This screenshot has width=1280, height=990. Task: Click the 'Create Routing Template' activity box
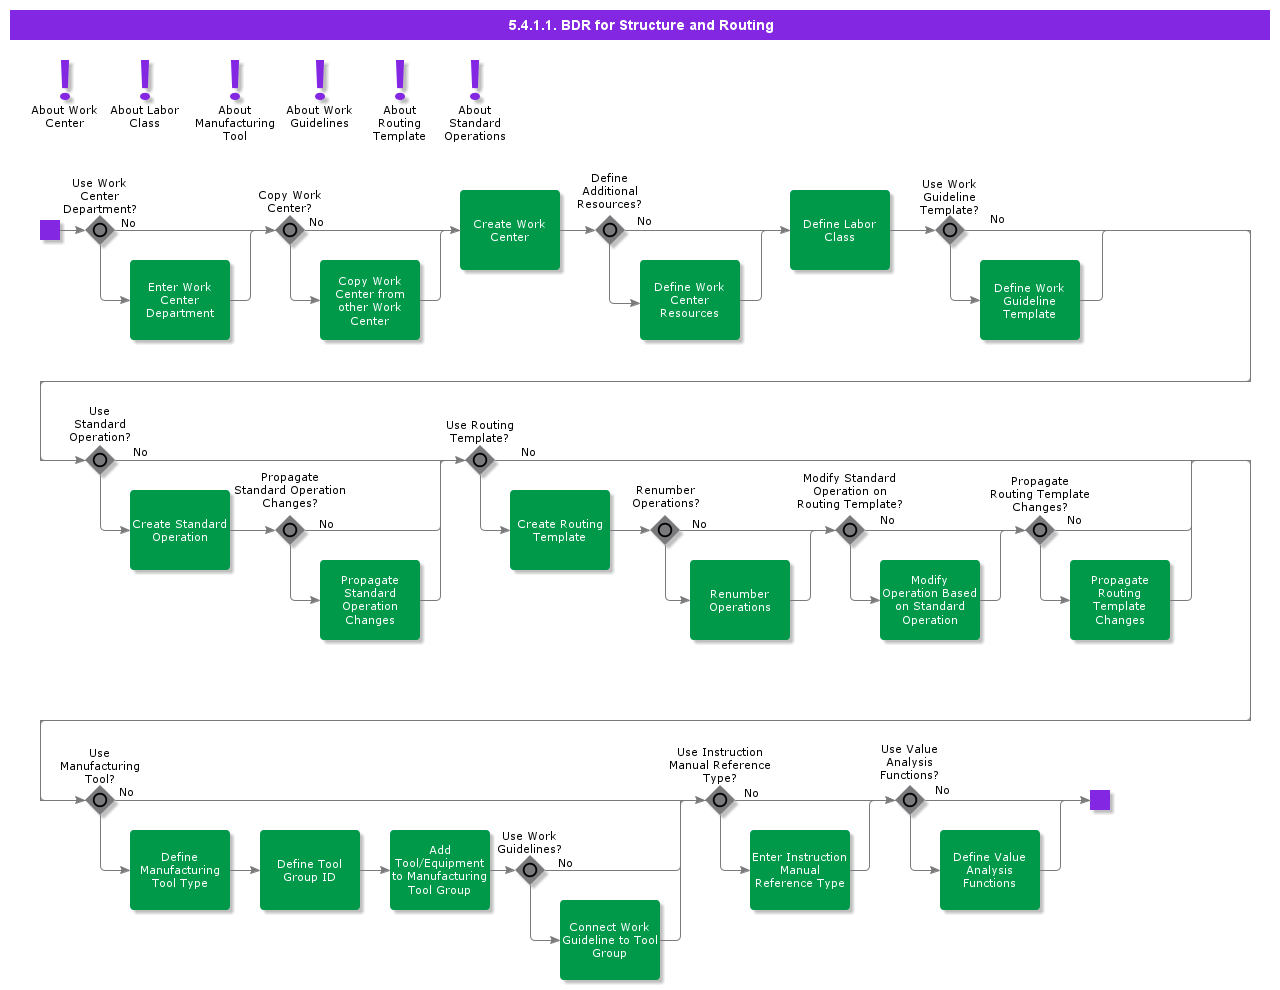(560, 530)
